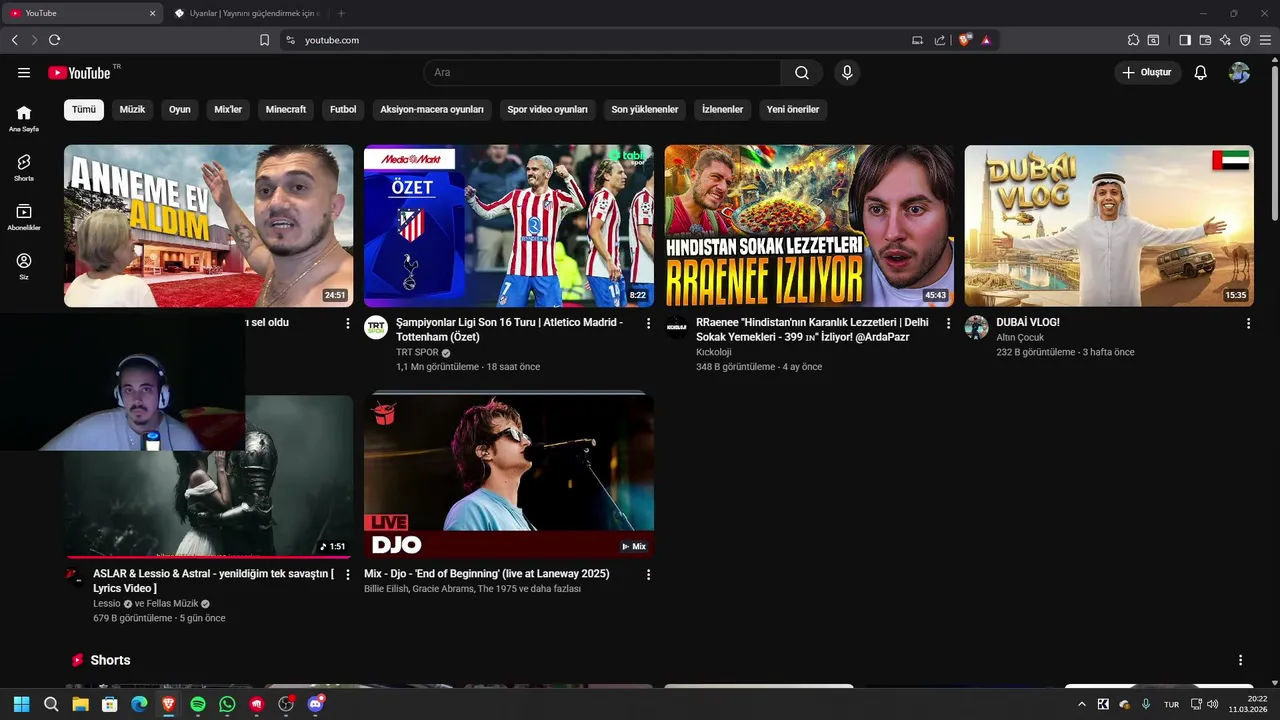The height and width of the screenshot is (720, 1280).
Task: Select the Son yüklenenler chip
Action: click(645, 110)
